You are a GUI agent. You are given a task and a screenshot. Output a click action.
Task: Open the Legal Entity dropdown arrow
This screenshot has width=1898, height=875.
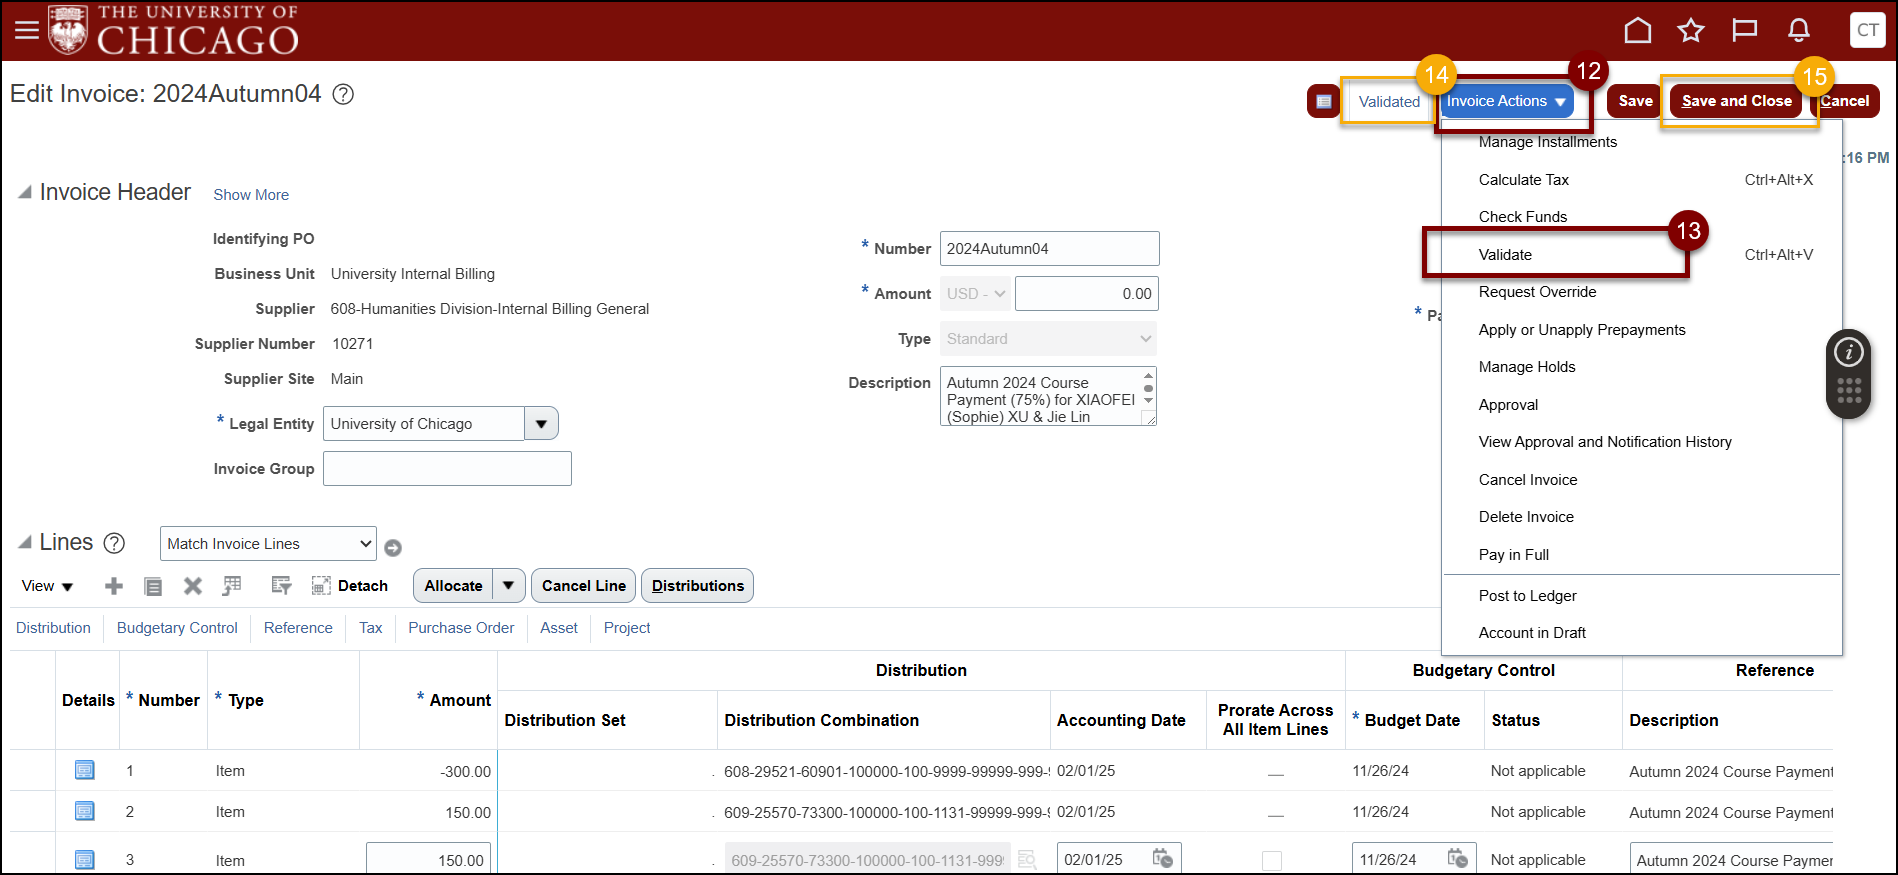click(541, 424)
